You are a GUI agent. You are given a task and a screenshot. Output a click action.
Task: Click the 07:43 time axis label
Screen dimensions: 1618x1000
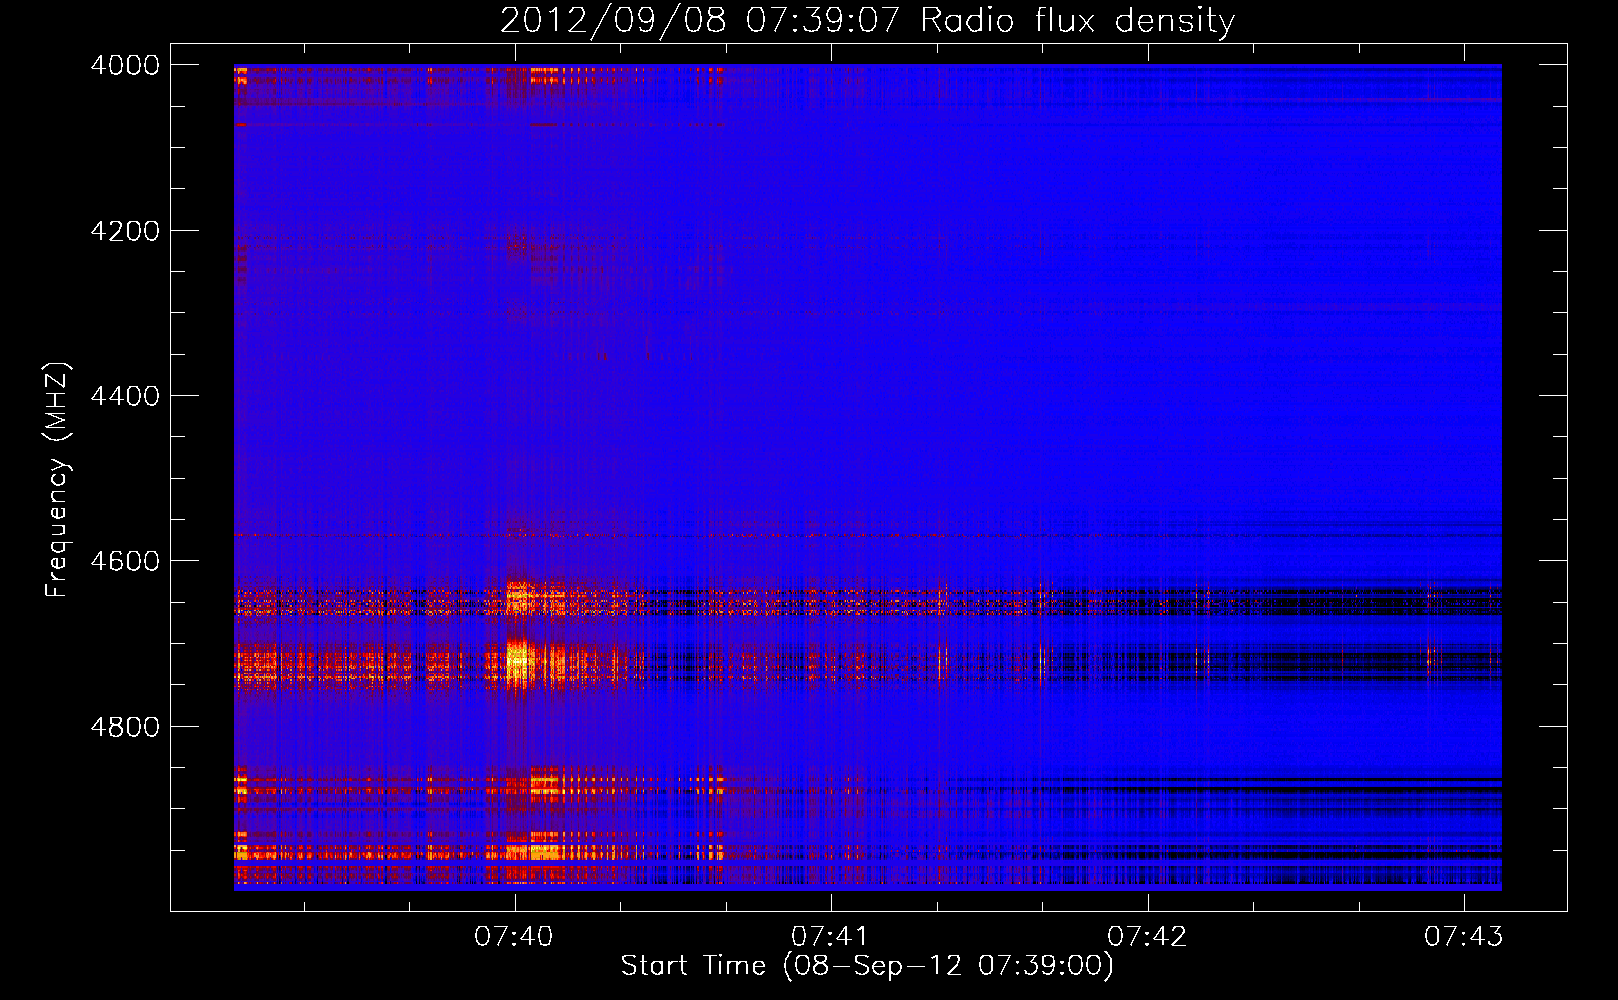click(1464, 937)
